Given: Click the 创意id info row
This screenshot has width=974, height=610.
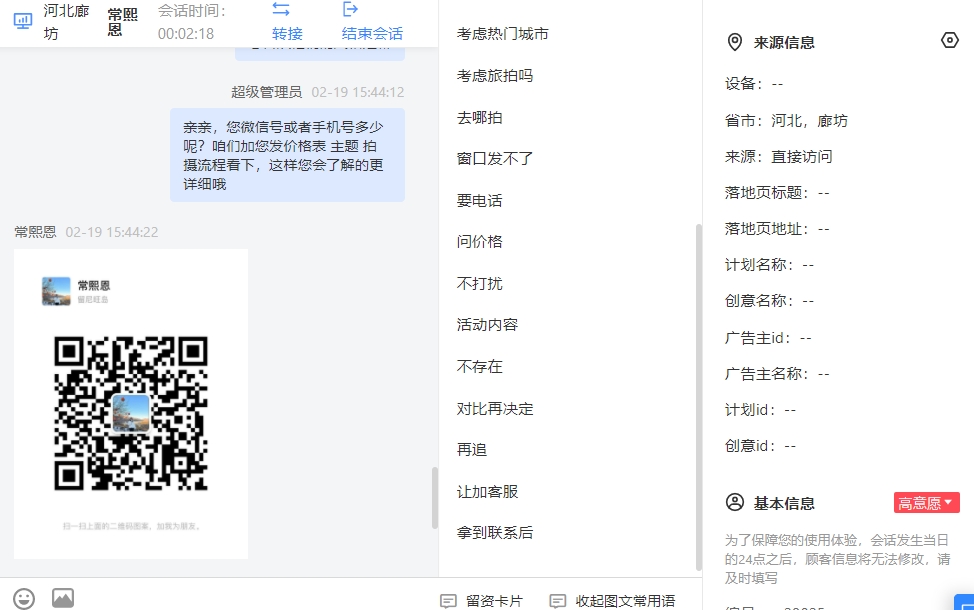Looking at the screenshot, I should [x=760, y=446].
